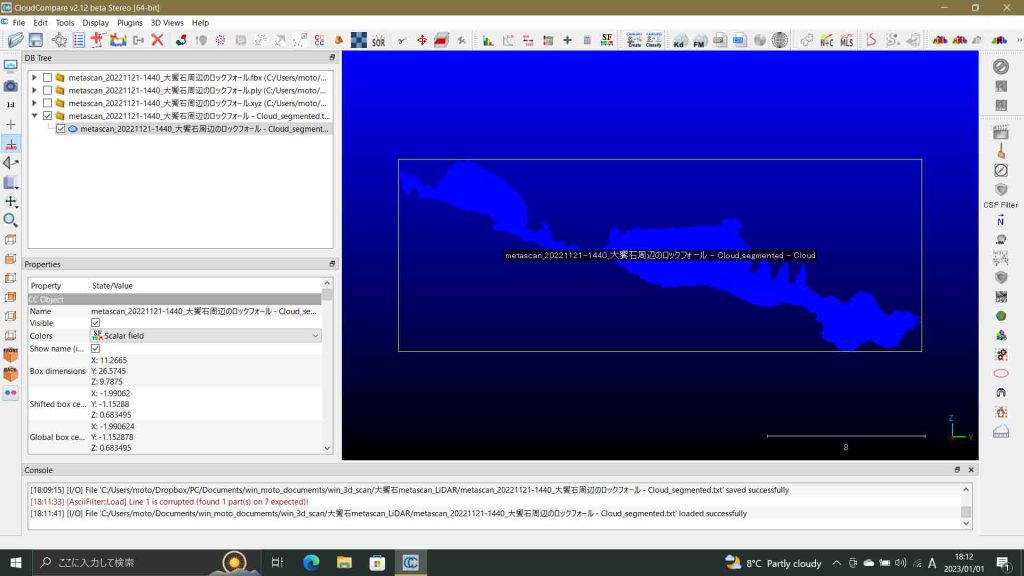Click the red X Delete icon
The height and width of the screenshot is (576, 1024).
pyautogui.click(x=157, y=40)
